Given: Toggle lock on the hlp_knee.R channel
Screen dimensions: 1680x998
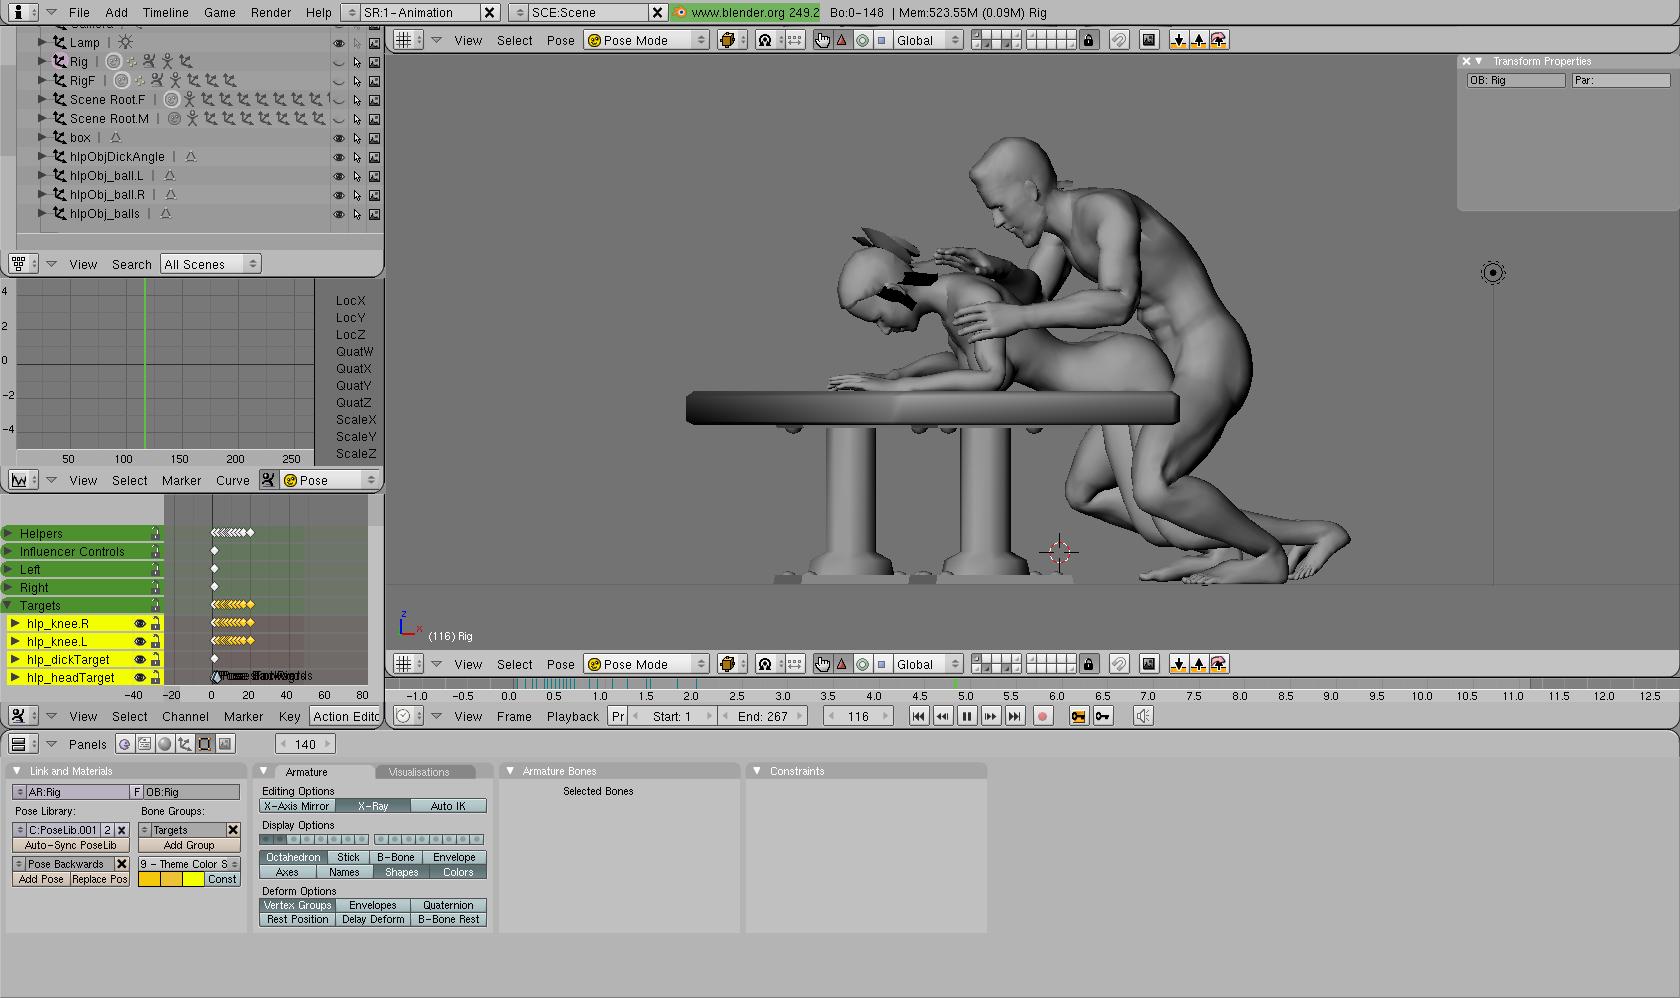Looking at the screenshot, I should tap(155, 624).
